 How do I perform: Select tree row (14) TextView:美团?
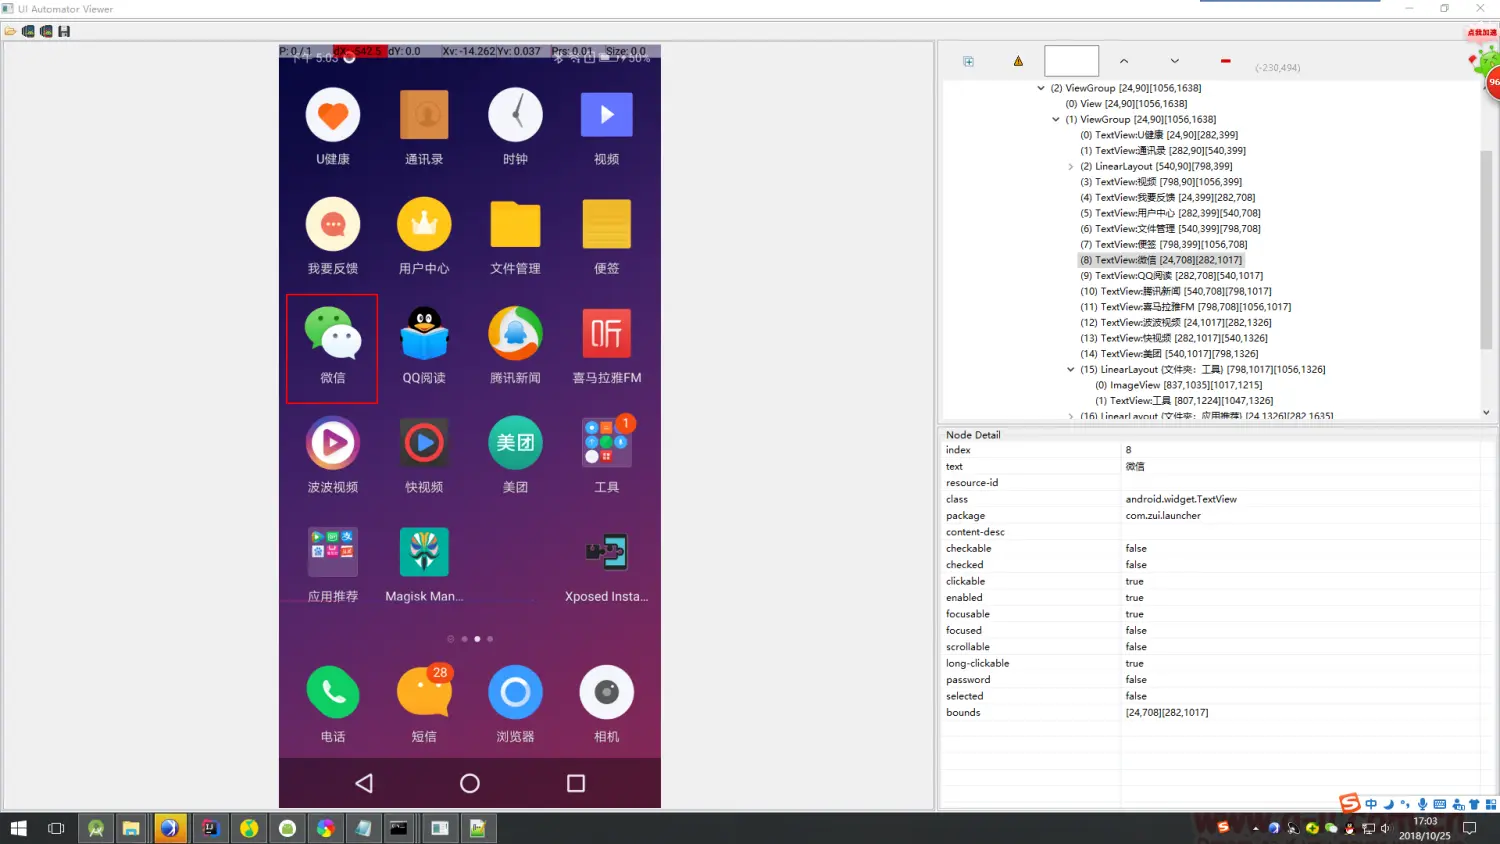(x=1169, y=354)
